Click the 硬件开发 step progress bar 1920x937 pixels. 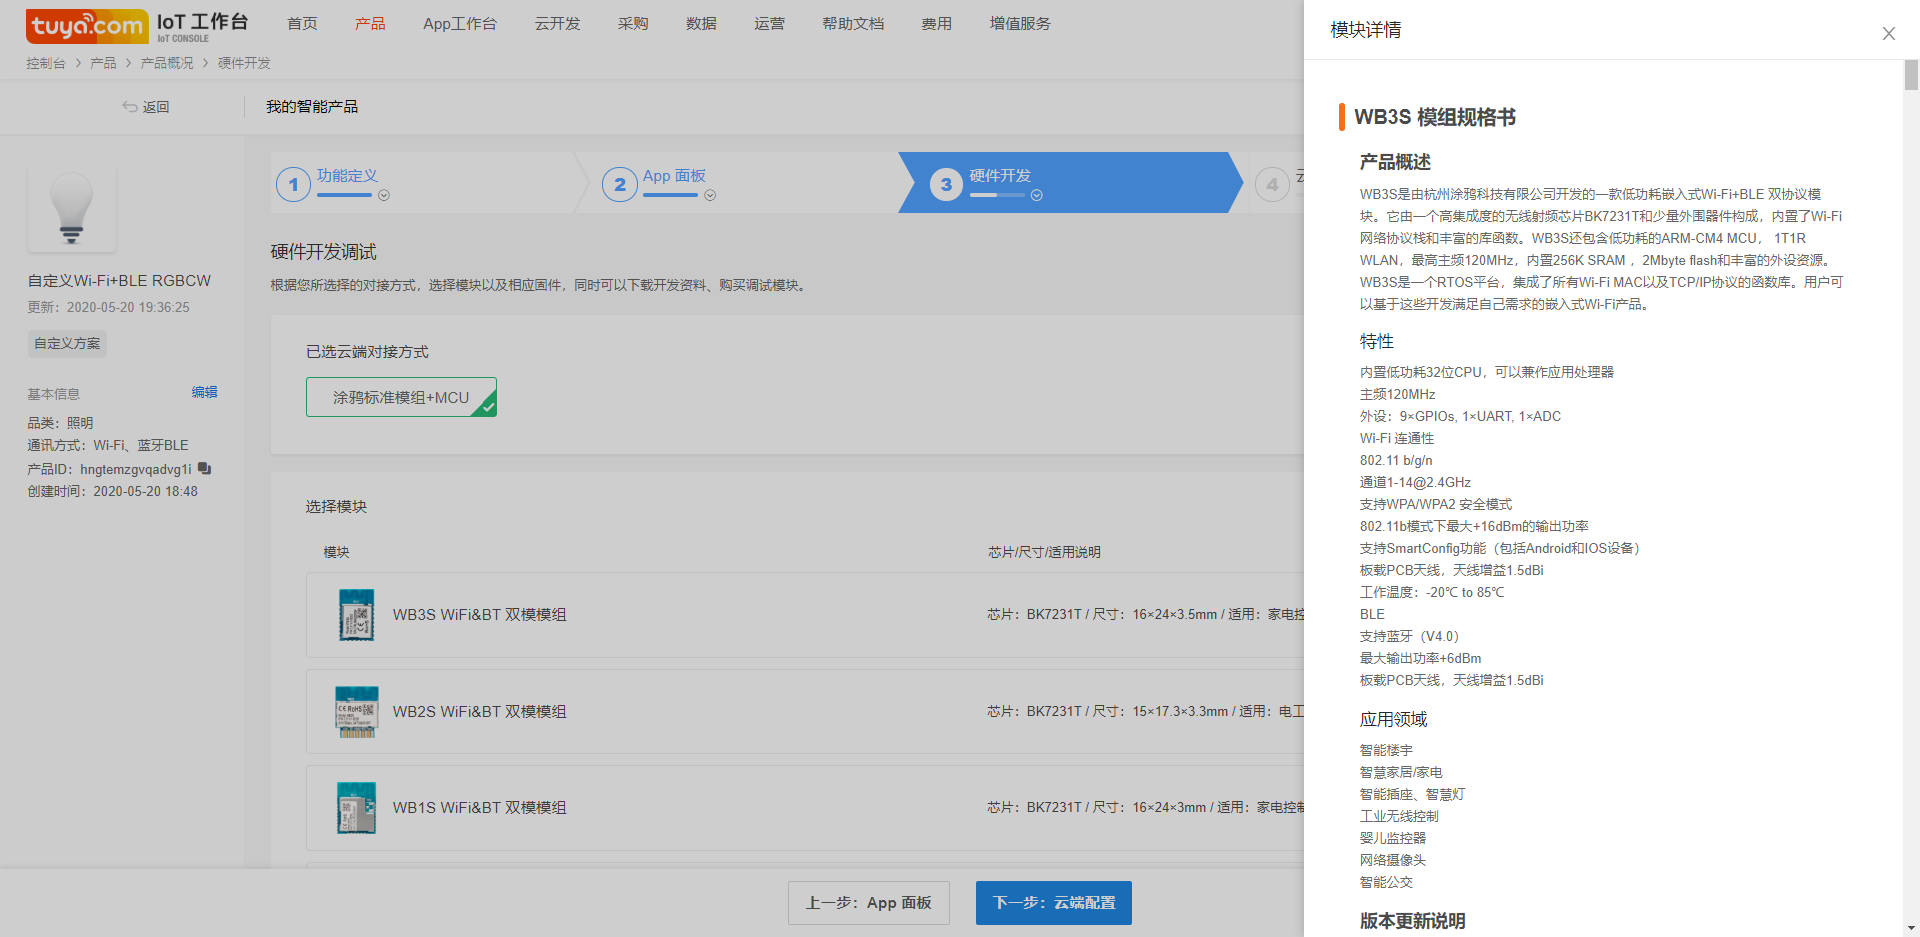pyautogui.click(x=997, y=195)
